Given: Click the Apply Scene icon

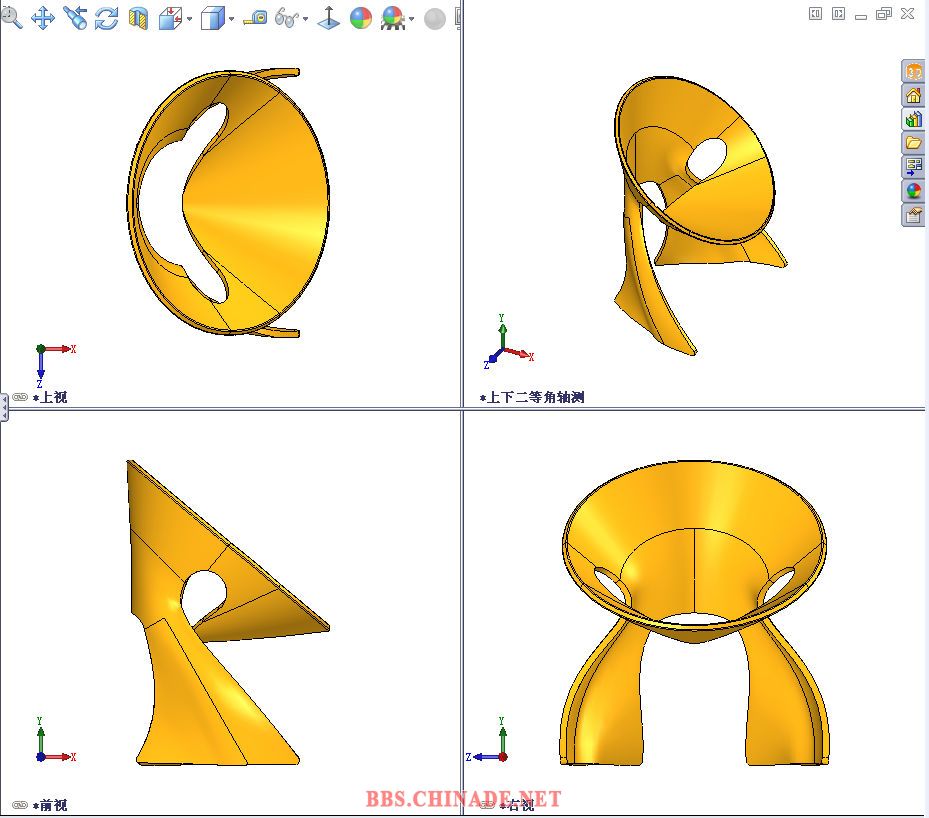Looking at the screenshot, I should coord(393,18).
